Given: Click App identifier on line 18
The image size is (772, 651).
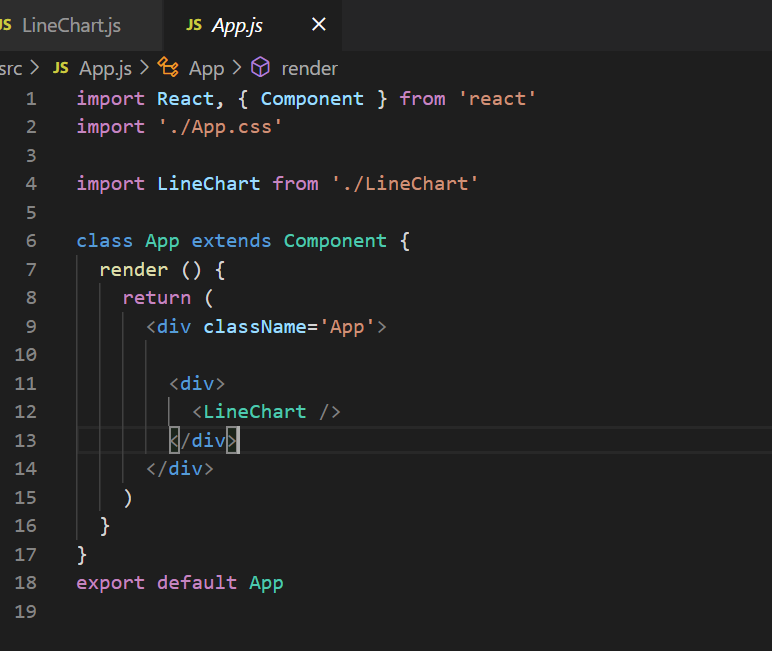Looking at the screenshot, I should click(x=266, y=584).
